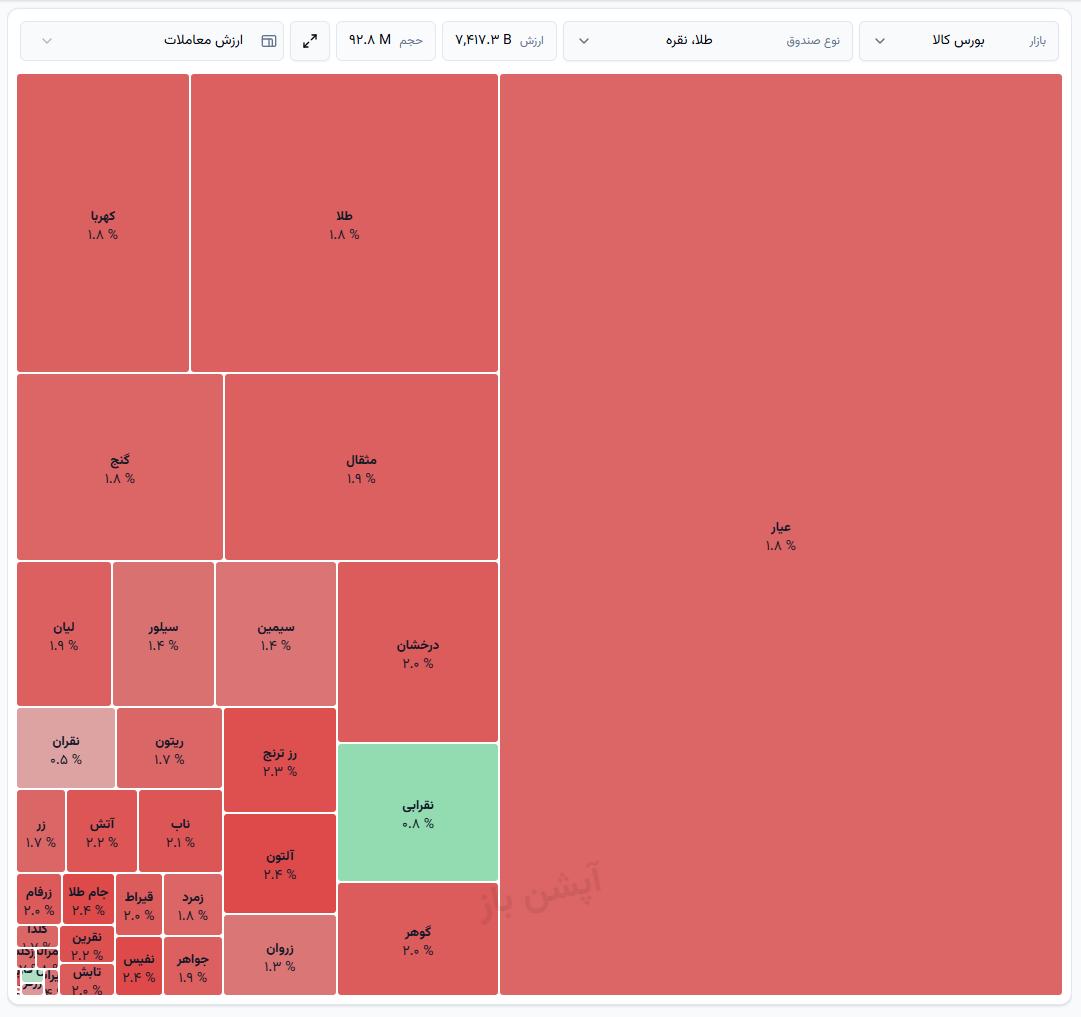1081x1017 pixels.
Task: Select the نقرین fund tile
Action: tap(87, 945)
